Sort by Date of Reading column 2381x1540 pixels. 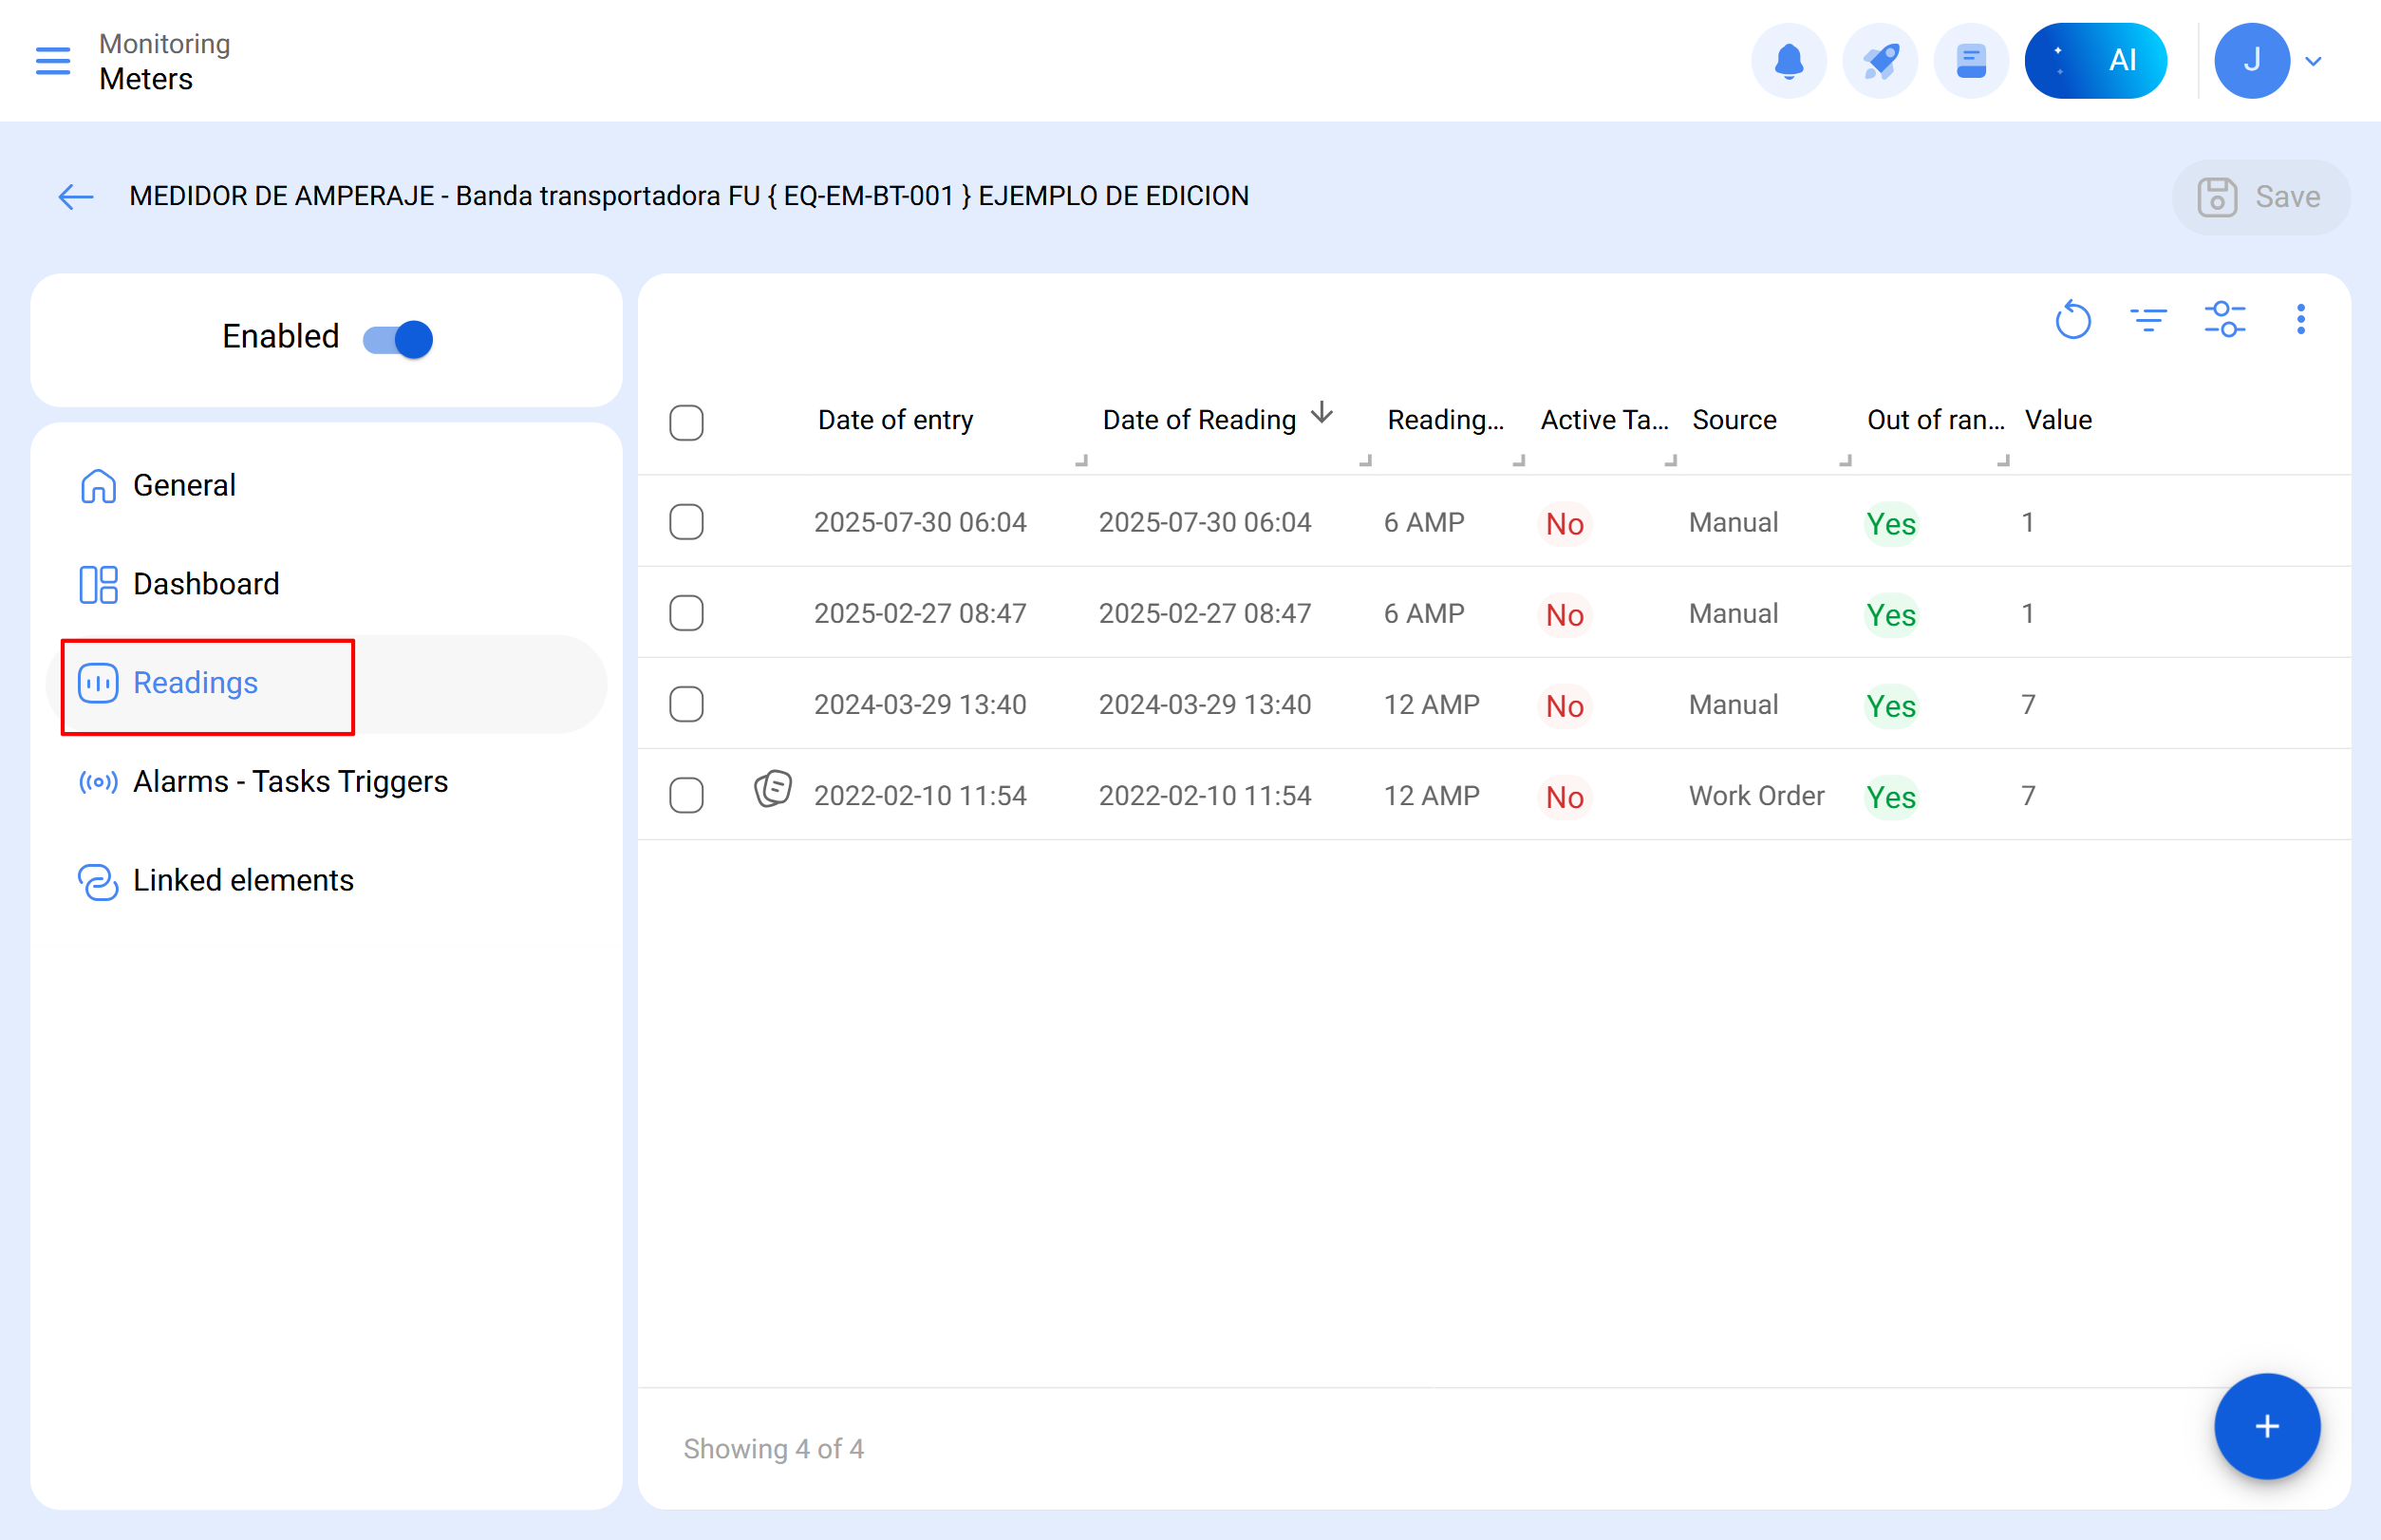click(1198, 420)
